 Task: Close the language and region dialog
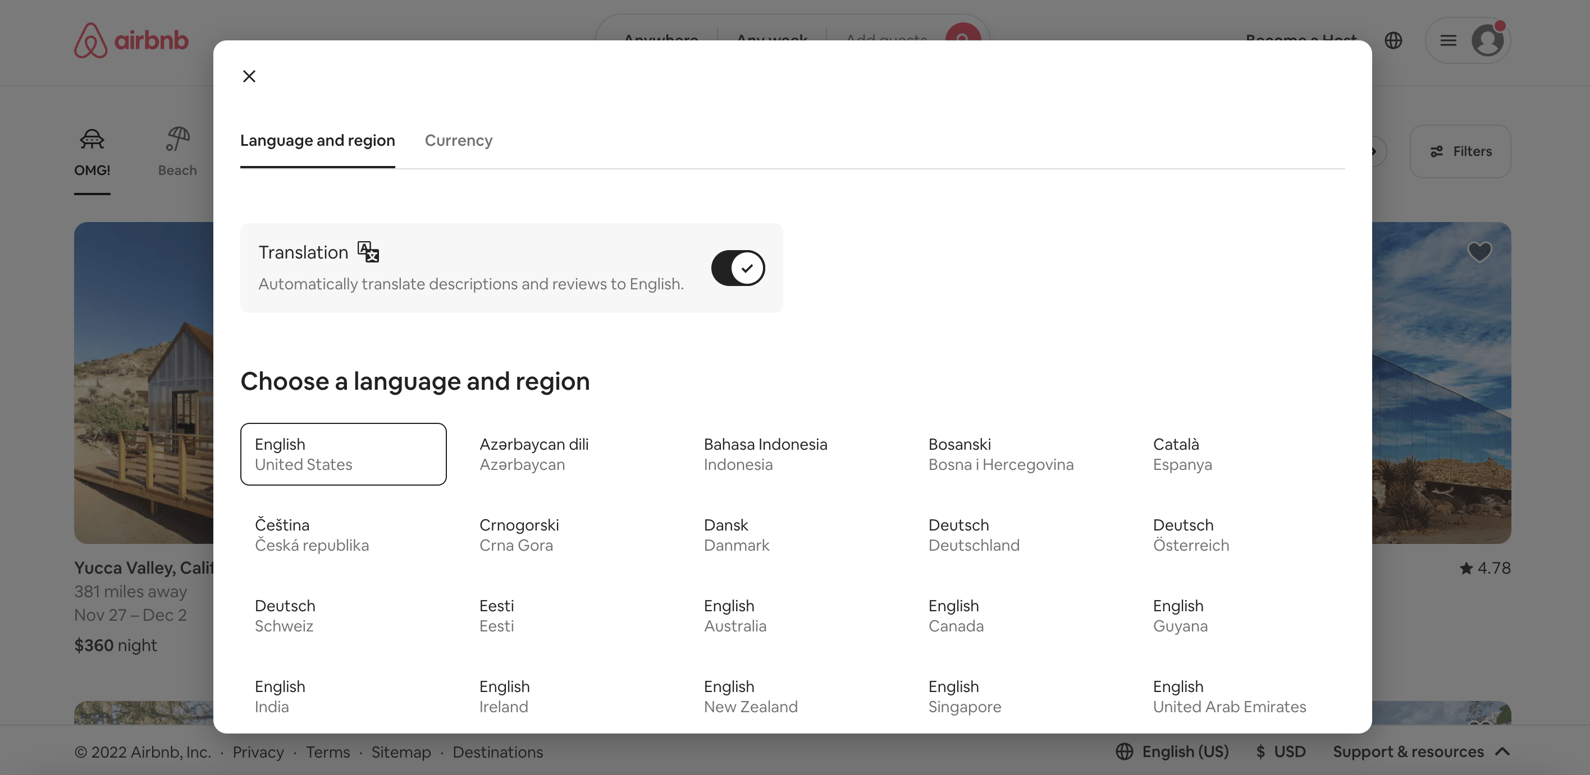coord(249,76)
